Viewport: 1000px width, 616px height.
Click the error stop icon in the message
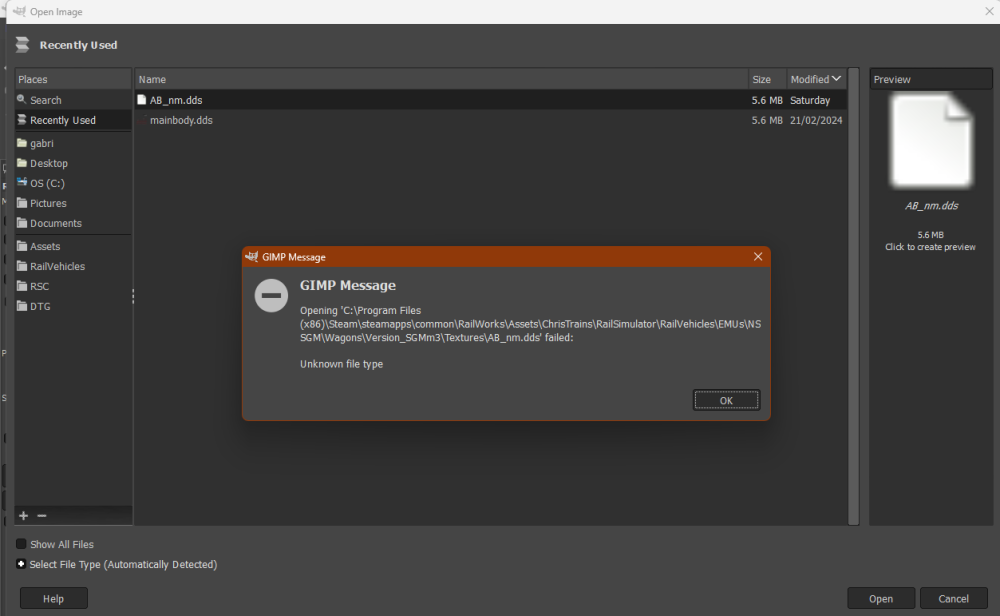[x=271, y=296]
